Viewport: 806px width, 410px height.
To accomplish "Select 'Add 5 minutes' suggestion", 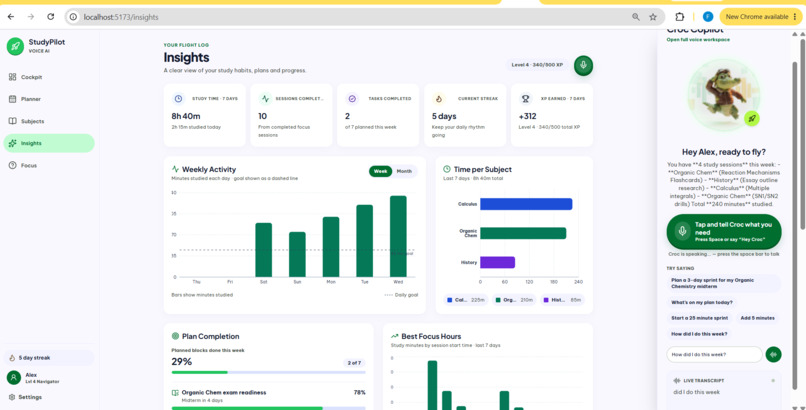I will 757,318.
